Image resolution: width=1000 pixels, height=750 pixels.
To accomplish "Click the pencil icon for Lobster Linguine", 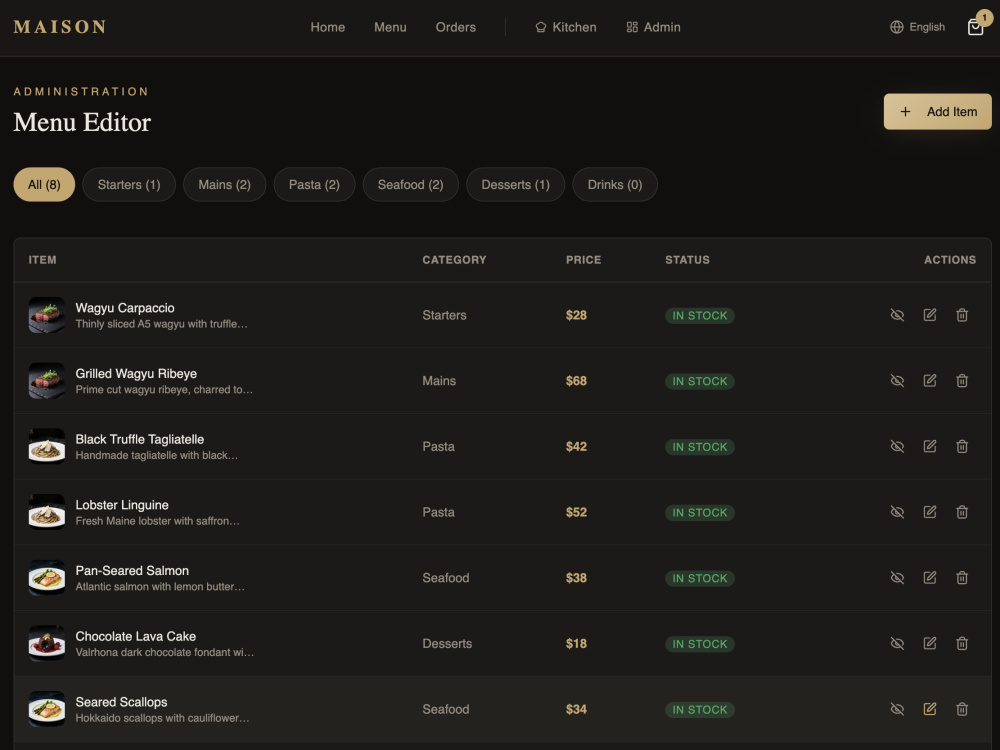I will point(930,512).
